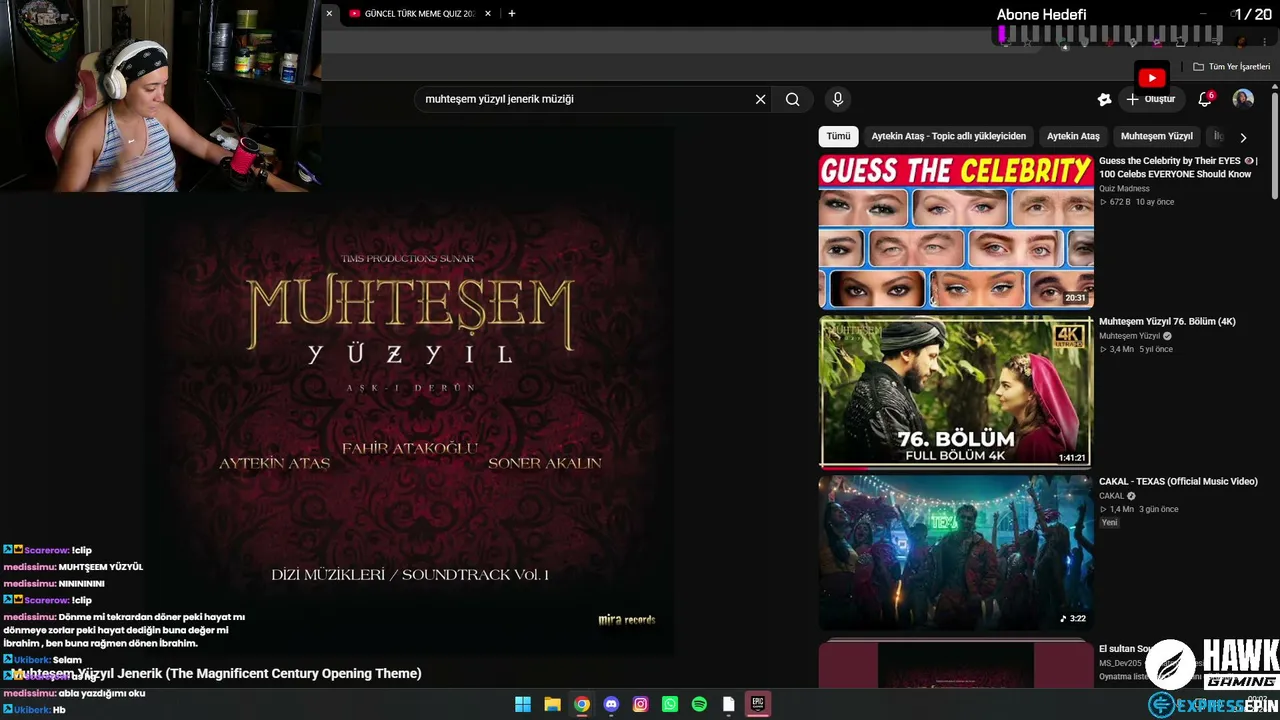Screen dimensions: 1280x720
Task: Close the leftmost partially hidden browser tab
Action: (329, 14)
